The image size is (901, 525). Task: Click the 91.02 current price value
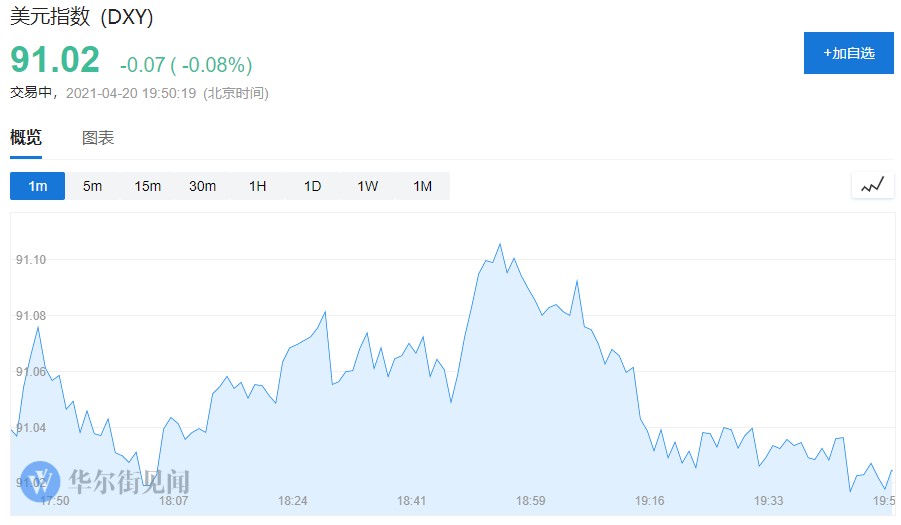55,60
